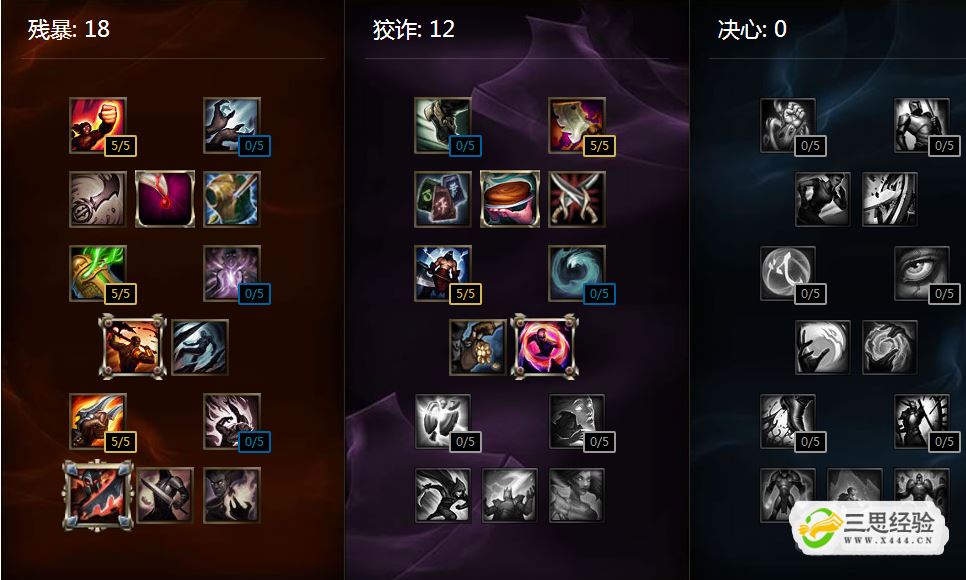
Task: Click the Secret Stash biscuit mastery icon
Action: click(509, 199)
